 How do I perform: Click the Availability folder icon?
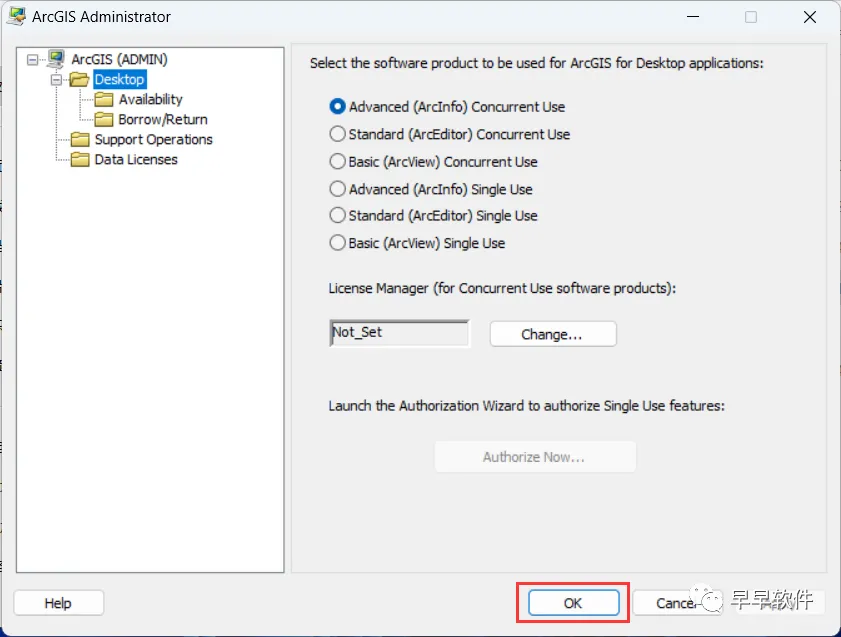click(104, 99)
